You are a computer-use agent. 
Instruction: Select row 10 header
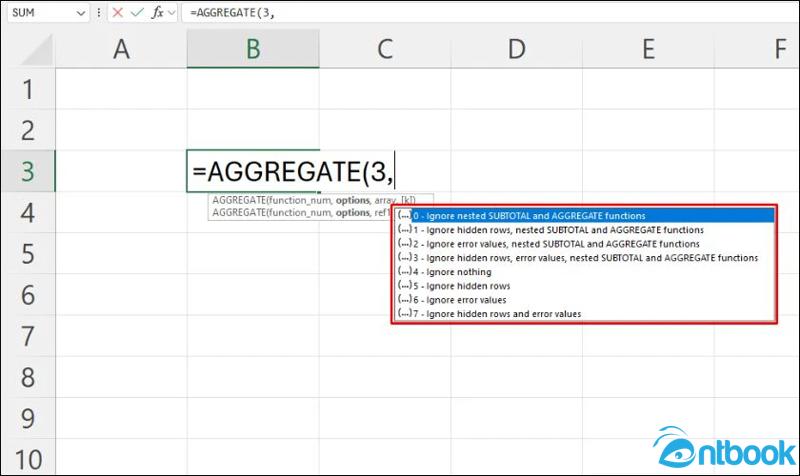28,458
